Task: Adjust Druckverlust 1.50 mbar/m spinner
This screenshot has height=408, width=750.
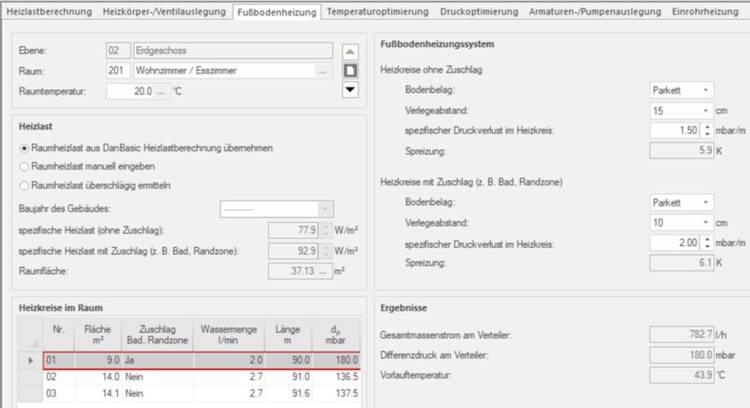Action: point(707,130)
